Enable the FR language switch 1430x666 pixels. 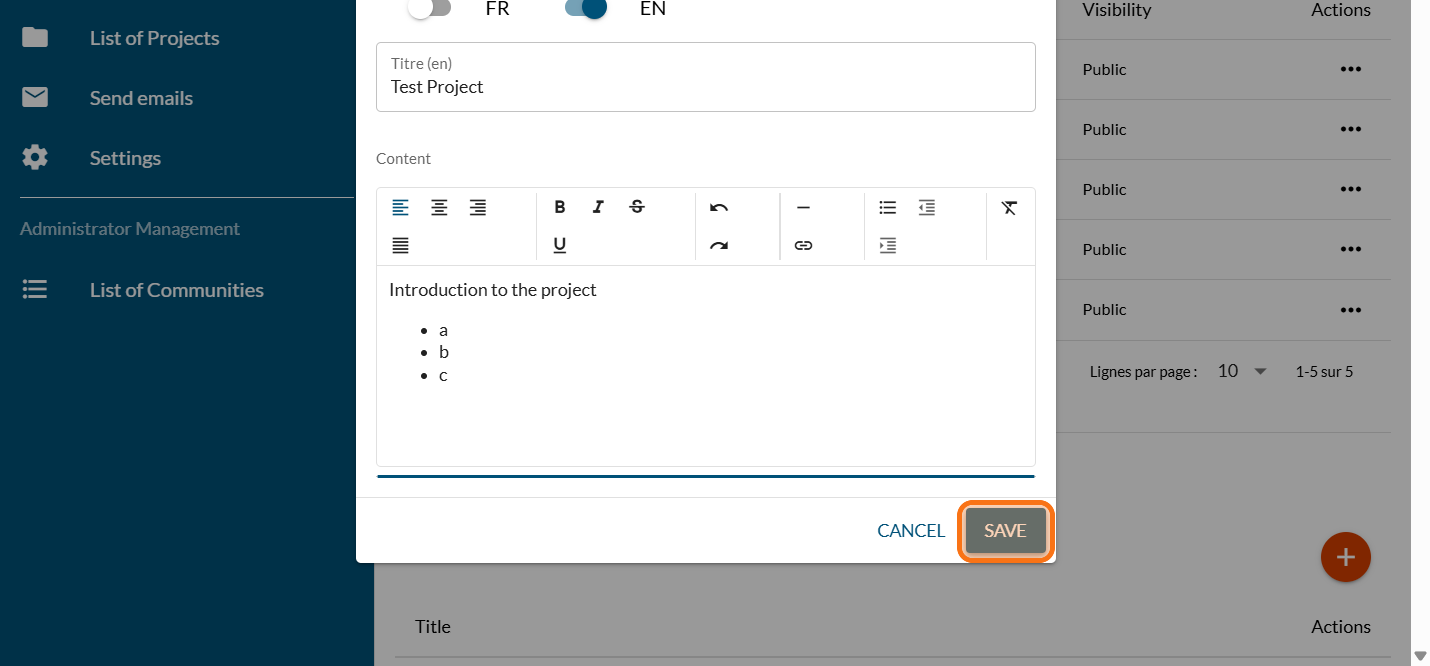(429, 8)
